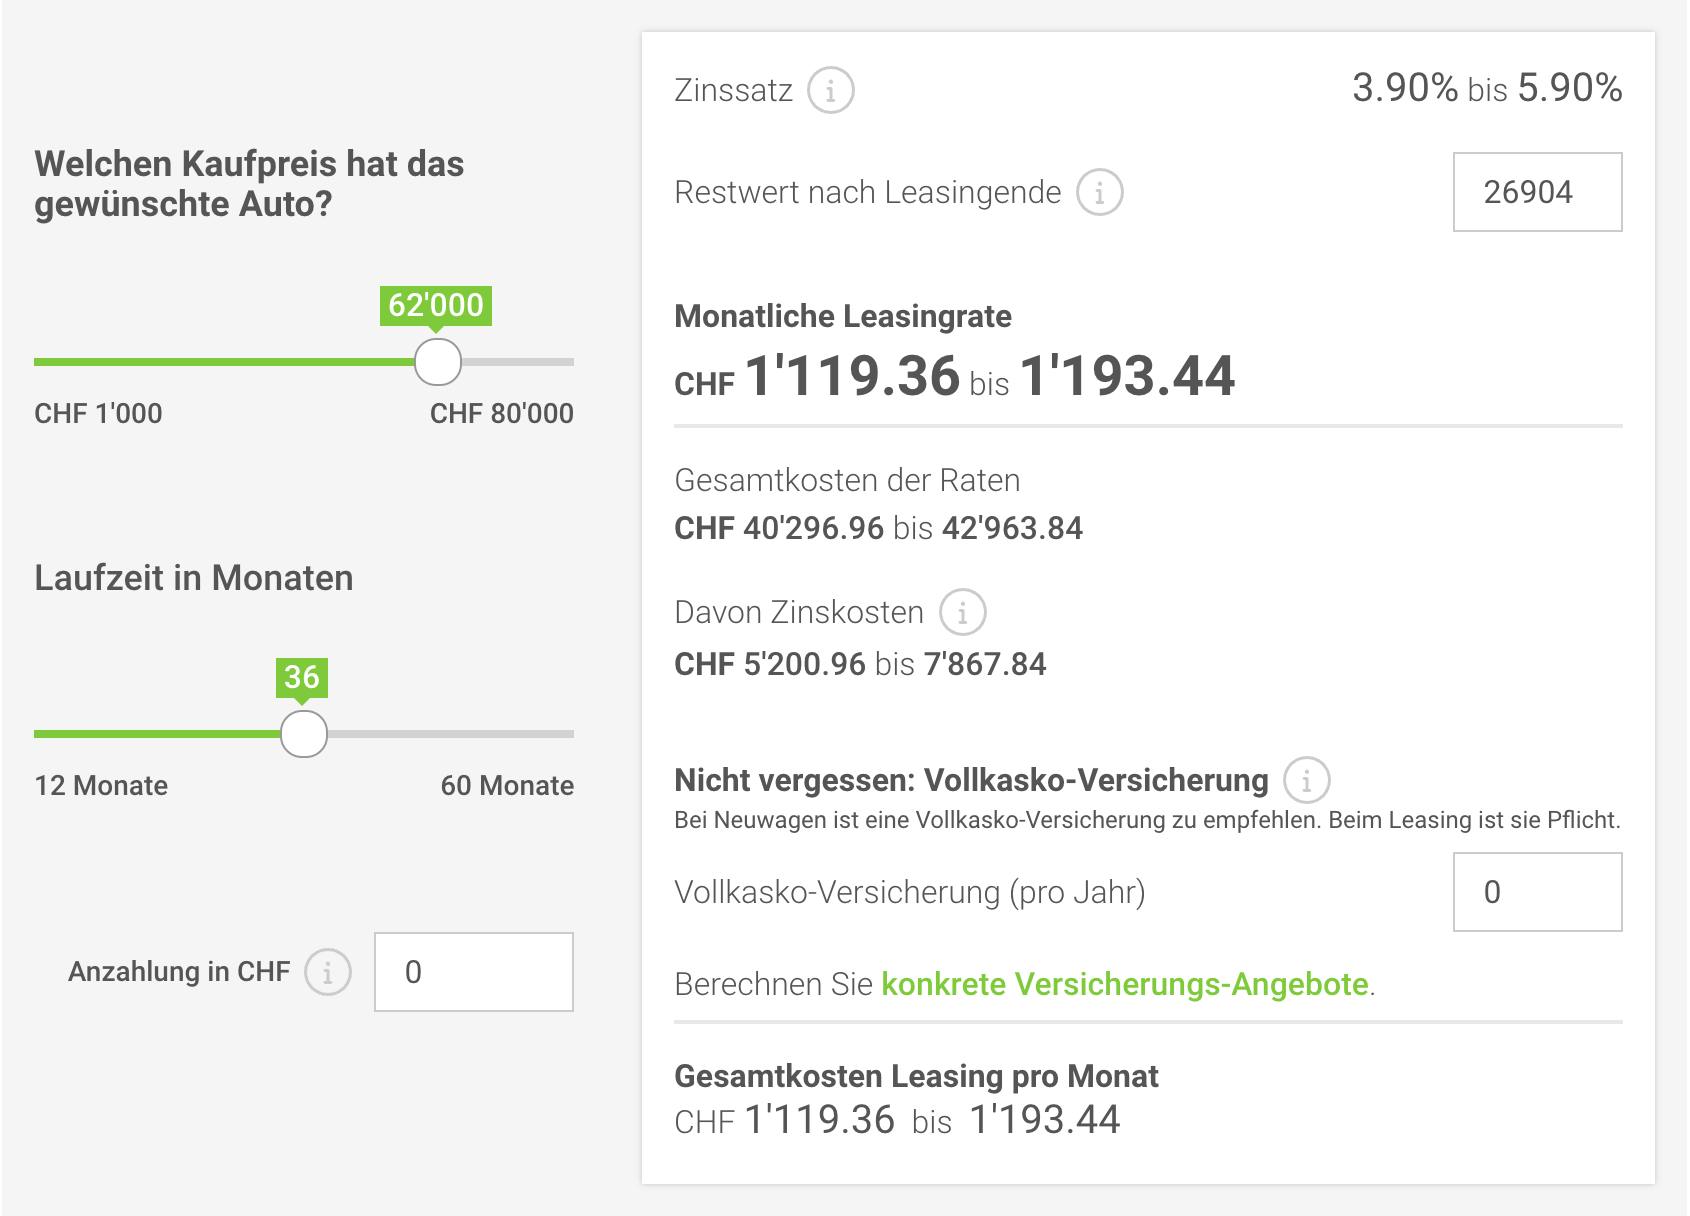Click the green 36 value badge
Viewport: 1690px width, 1216px height.
click(302, 677)
